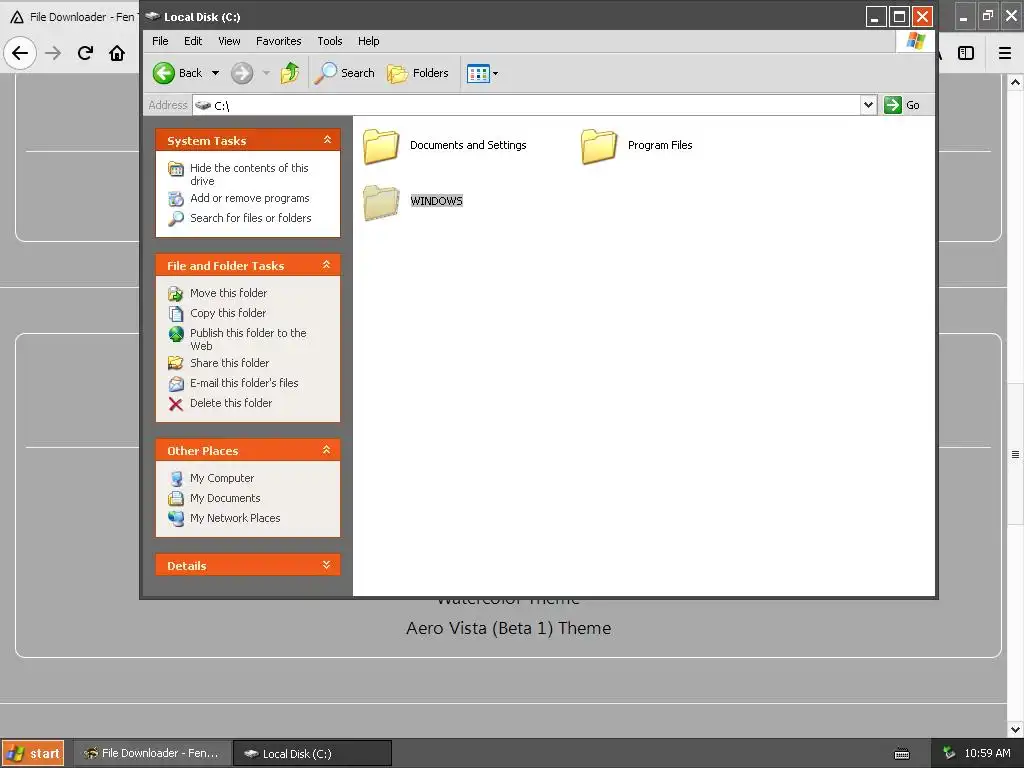Open the Tools menu
This screenshot has height=768, width=1024.
(x=330, y=41)
